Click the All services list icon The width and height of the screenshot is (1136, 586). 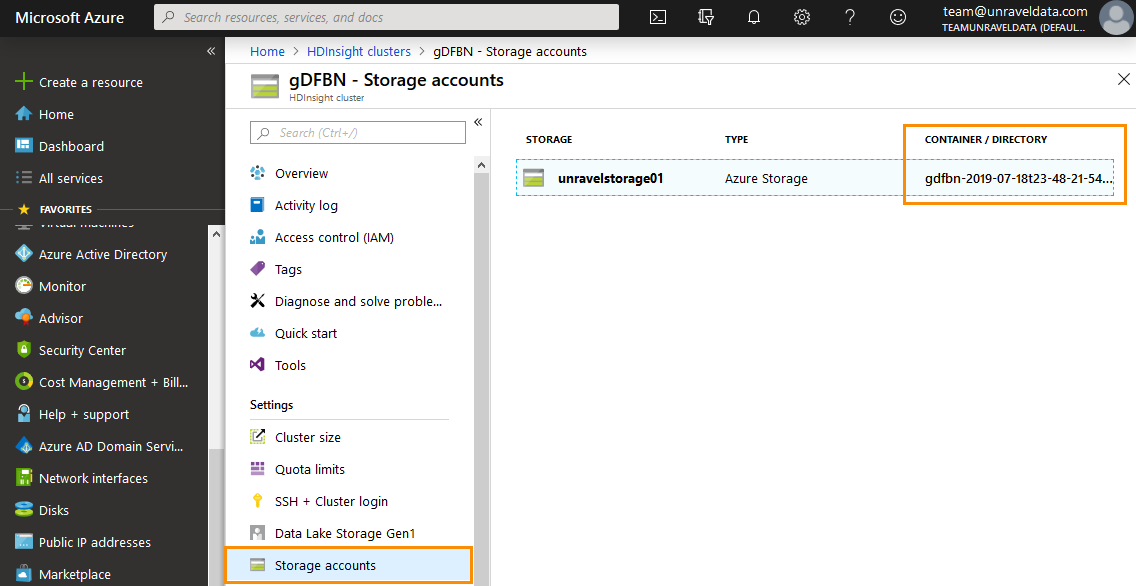(24, 177)
